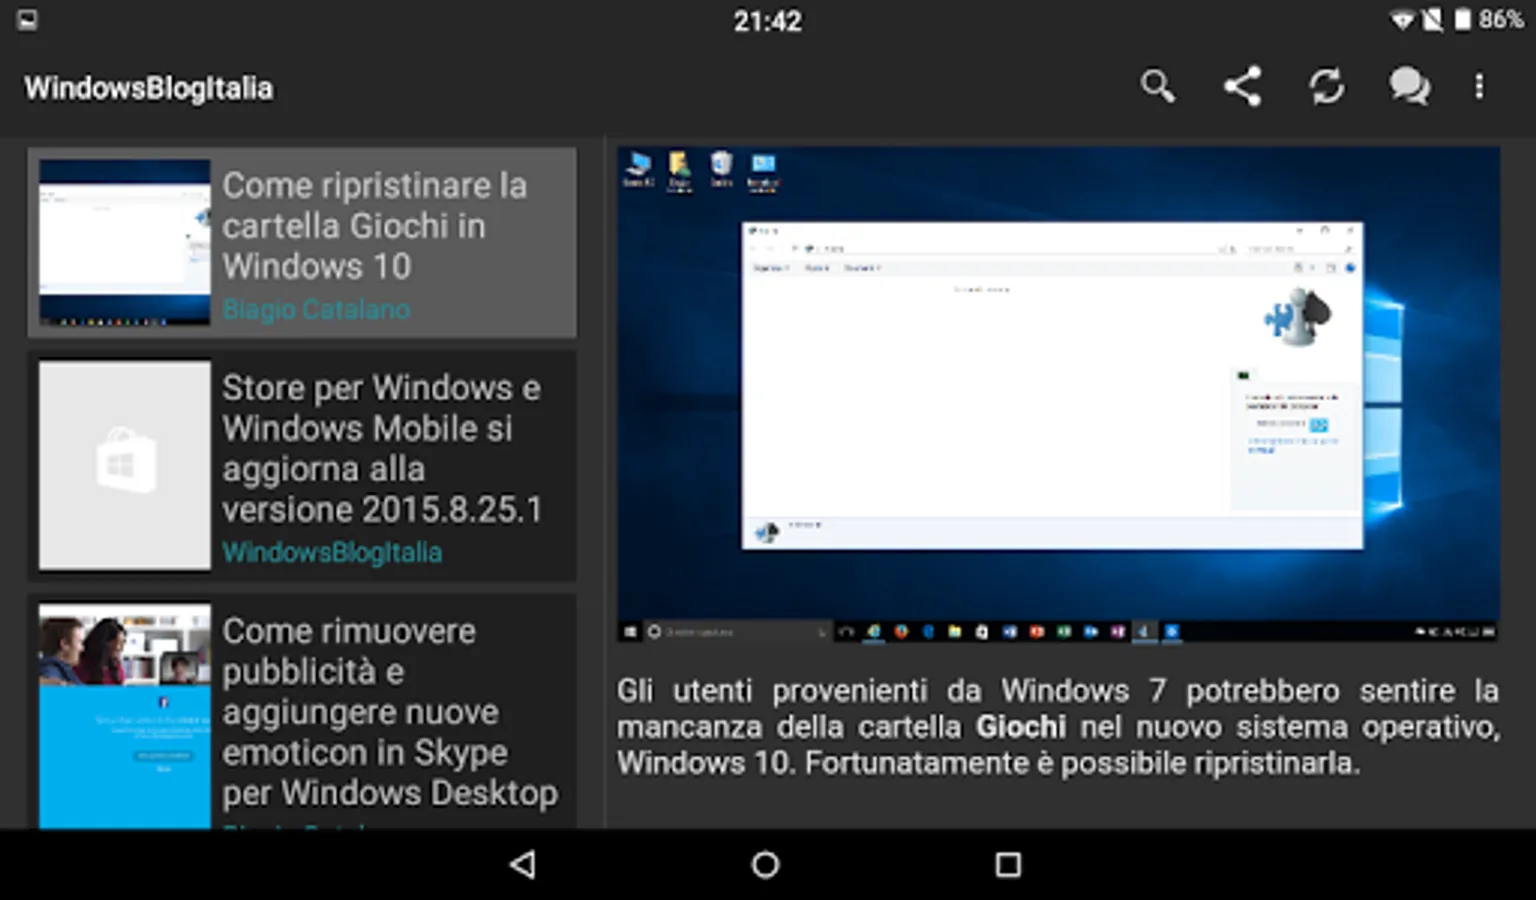This screenshot has height=900, width=1536.
Task: Tap the Android home button
Action: (766, 865)
